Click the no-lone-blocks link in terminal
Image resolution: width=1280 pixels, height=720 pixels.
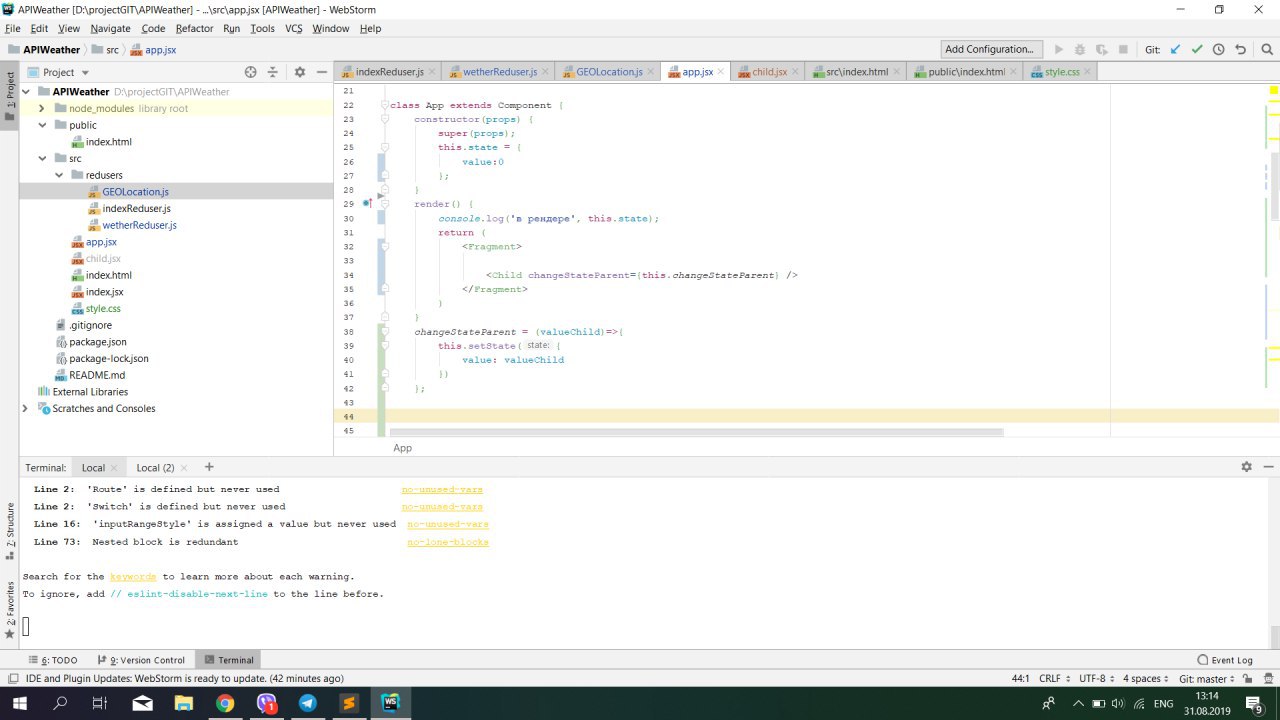pyautogui.click(x=447, y=542)
